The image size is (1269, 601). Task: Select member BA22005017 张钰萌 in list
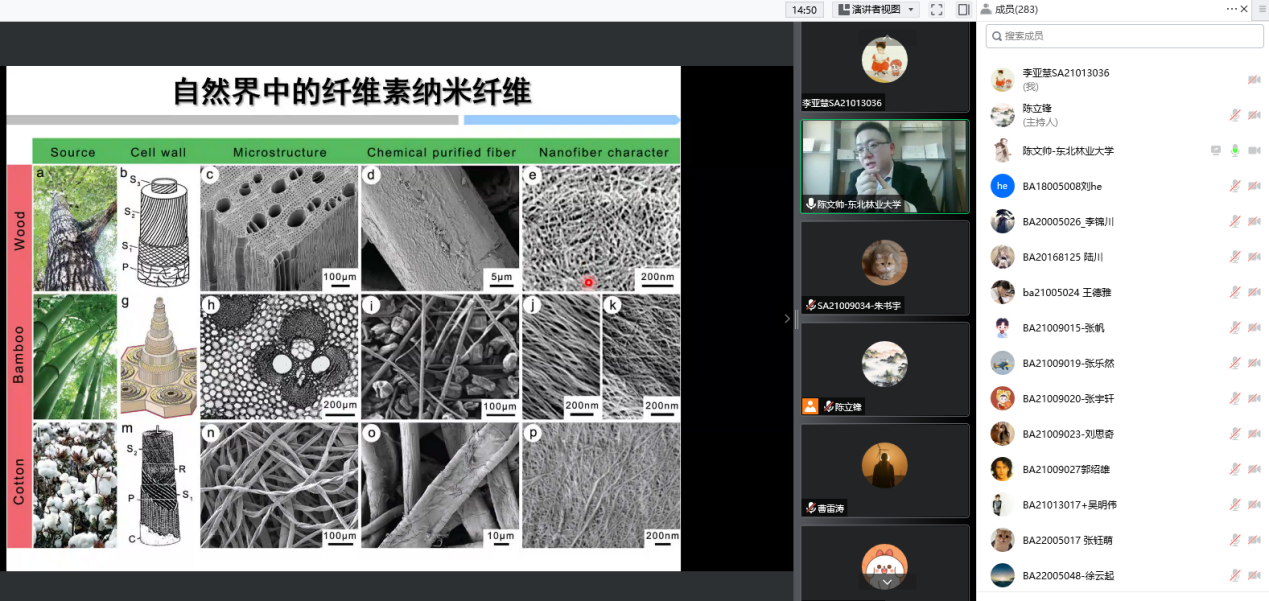point(1067,540)
